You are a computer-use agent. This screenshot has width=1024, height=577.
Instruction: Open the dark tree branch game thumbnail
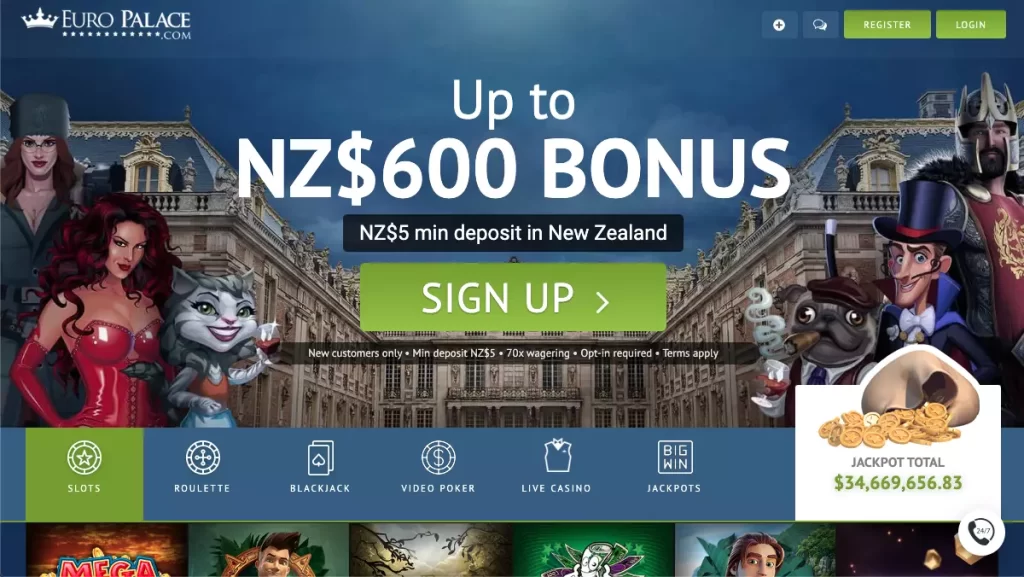(x=431, y=550)
